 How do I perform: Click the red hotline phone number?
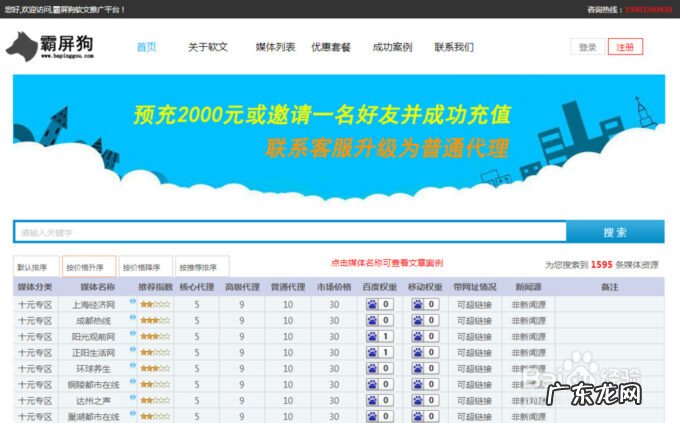click(649, 9)
